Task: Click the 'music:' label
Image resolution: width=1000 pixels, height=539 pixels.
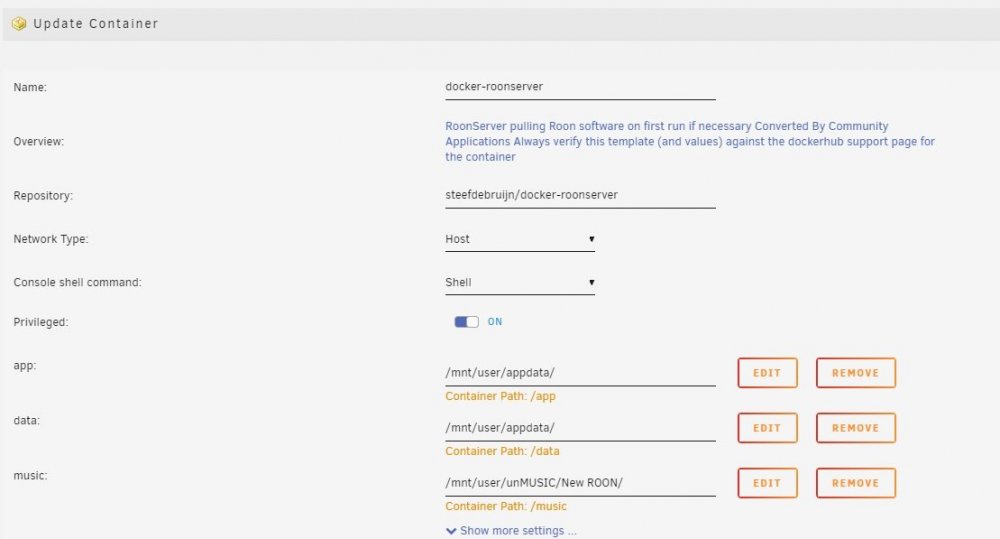Action: 31,476
